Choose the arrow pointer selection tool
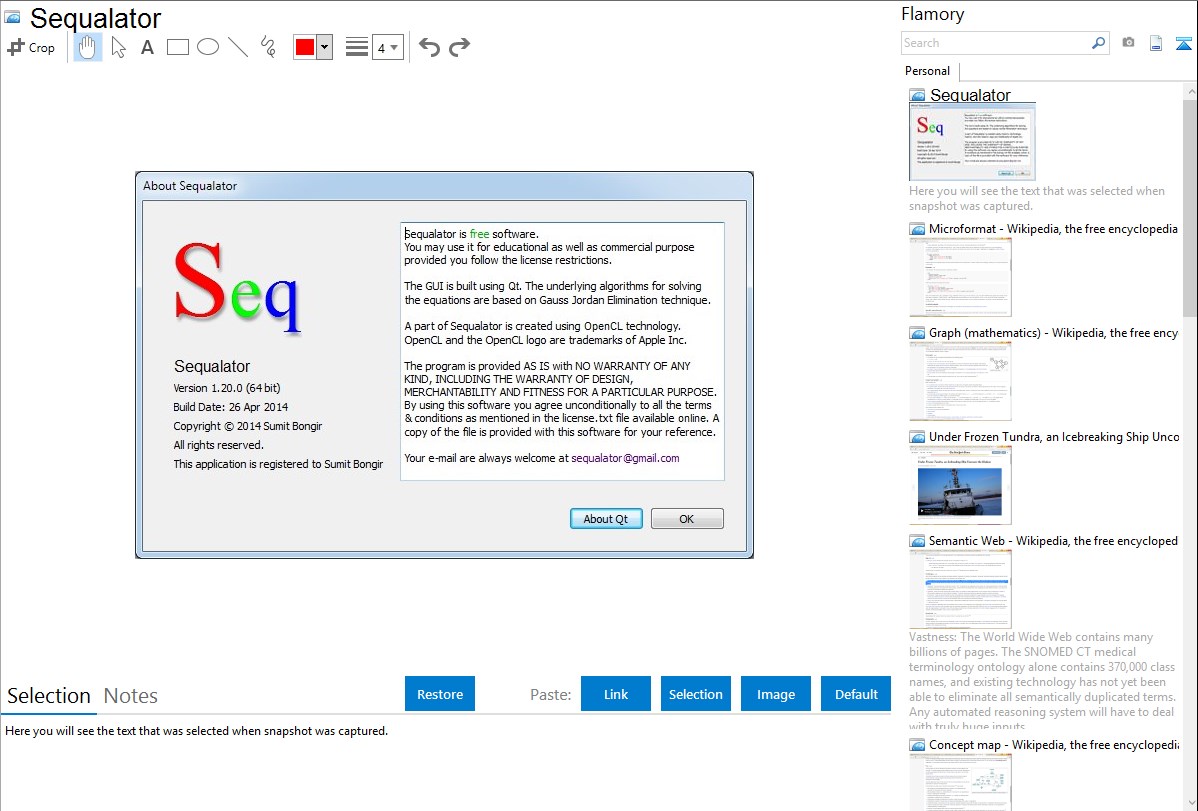The image size is (1198, 811). coord(118,47)
